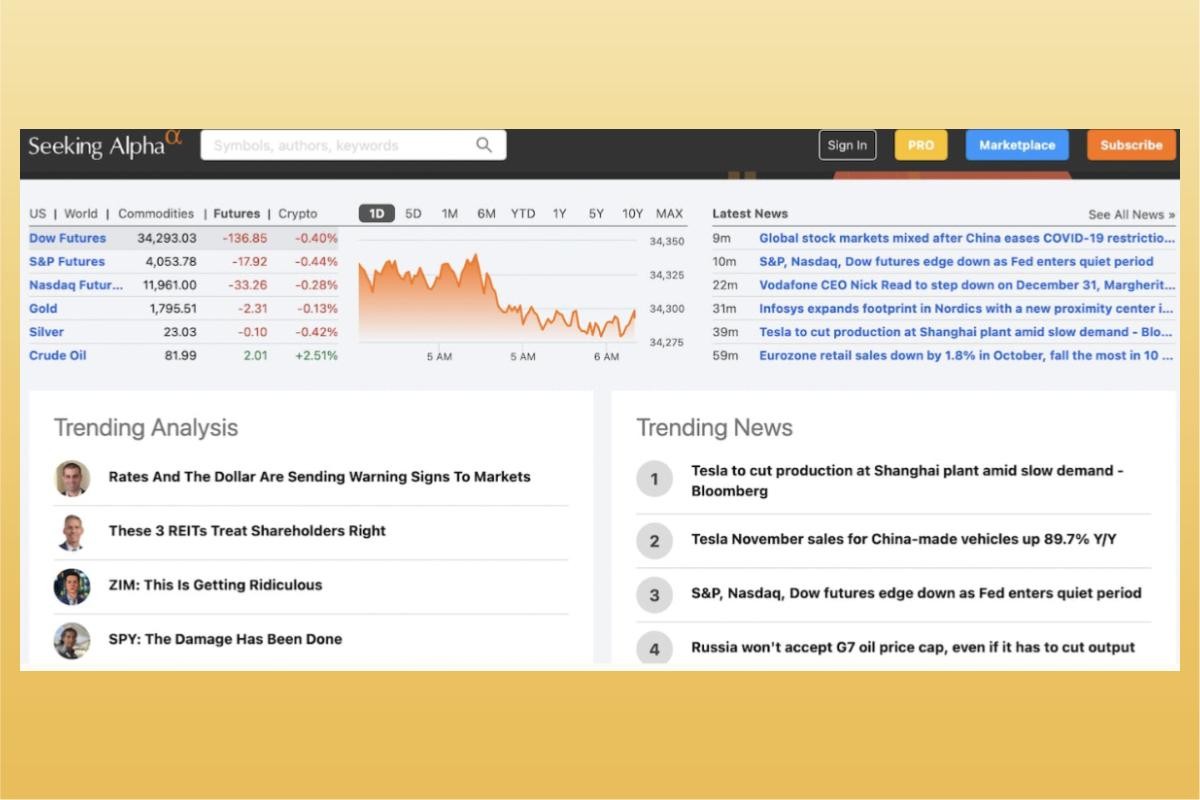Viewport: 1200px width, 800px height.
Task: Select the 6M chart range
Action: [x=486, y=214]
